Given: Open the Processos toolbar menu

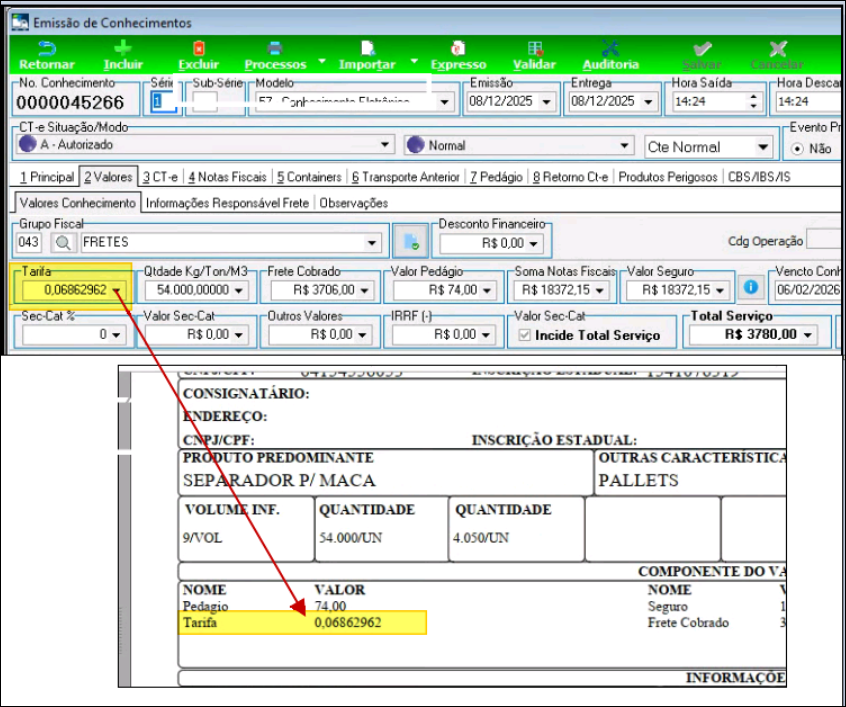Looking at the screenshot, I should click(276, 57).
